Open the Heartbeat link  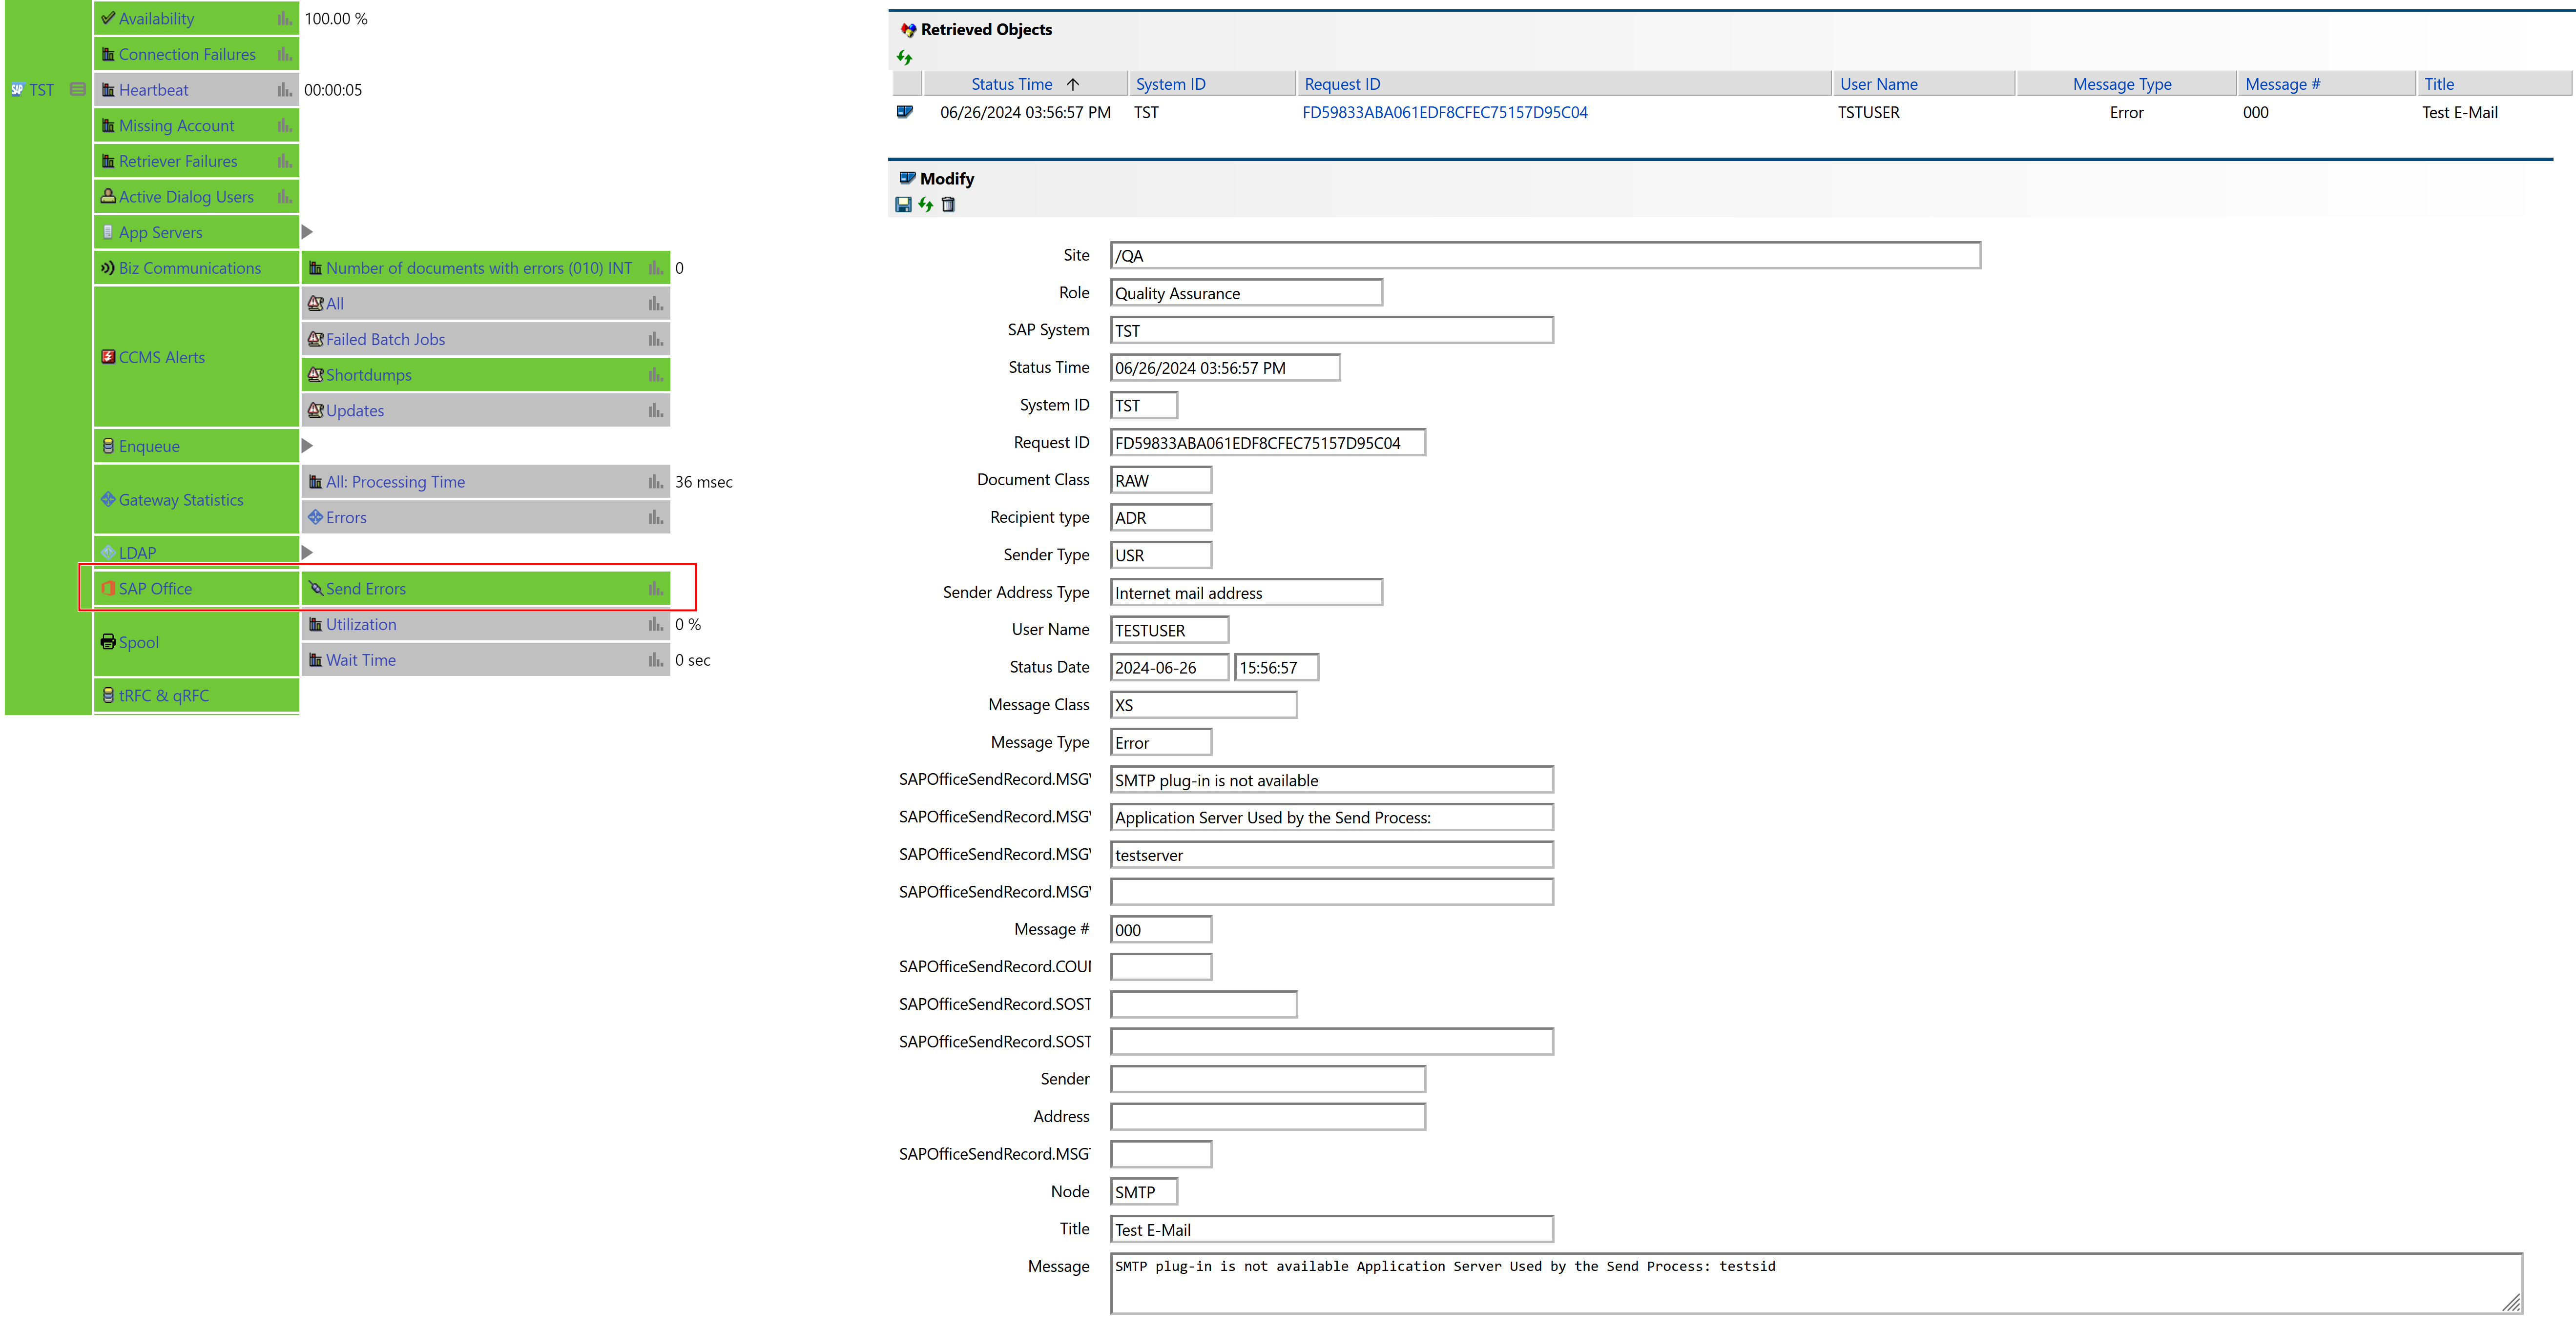click(153, 90)
